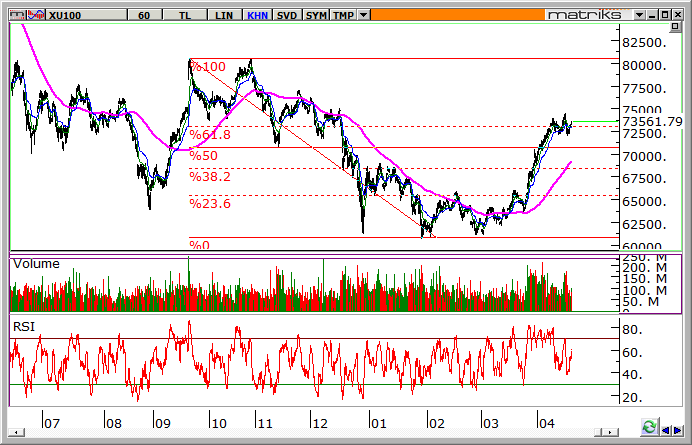Image resolution: width=692 pixels, height=445 pixels.
Task: Click the SYM toolbar item
Action: 316,16
